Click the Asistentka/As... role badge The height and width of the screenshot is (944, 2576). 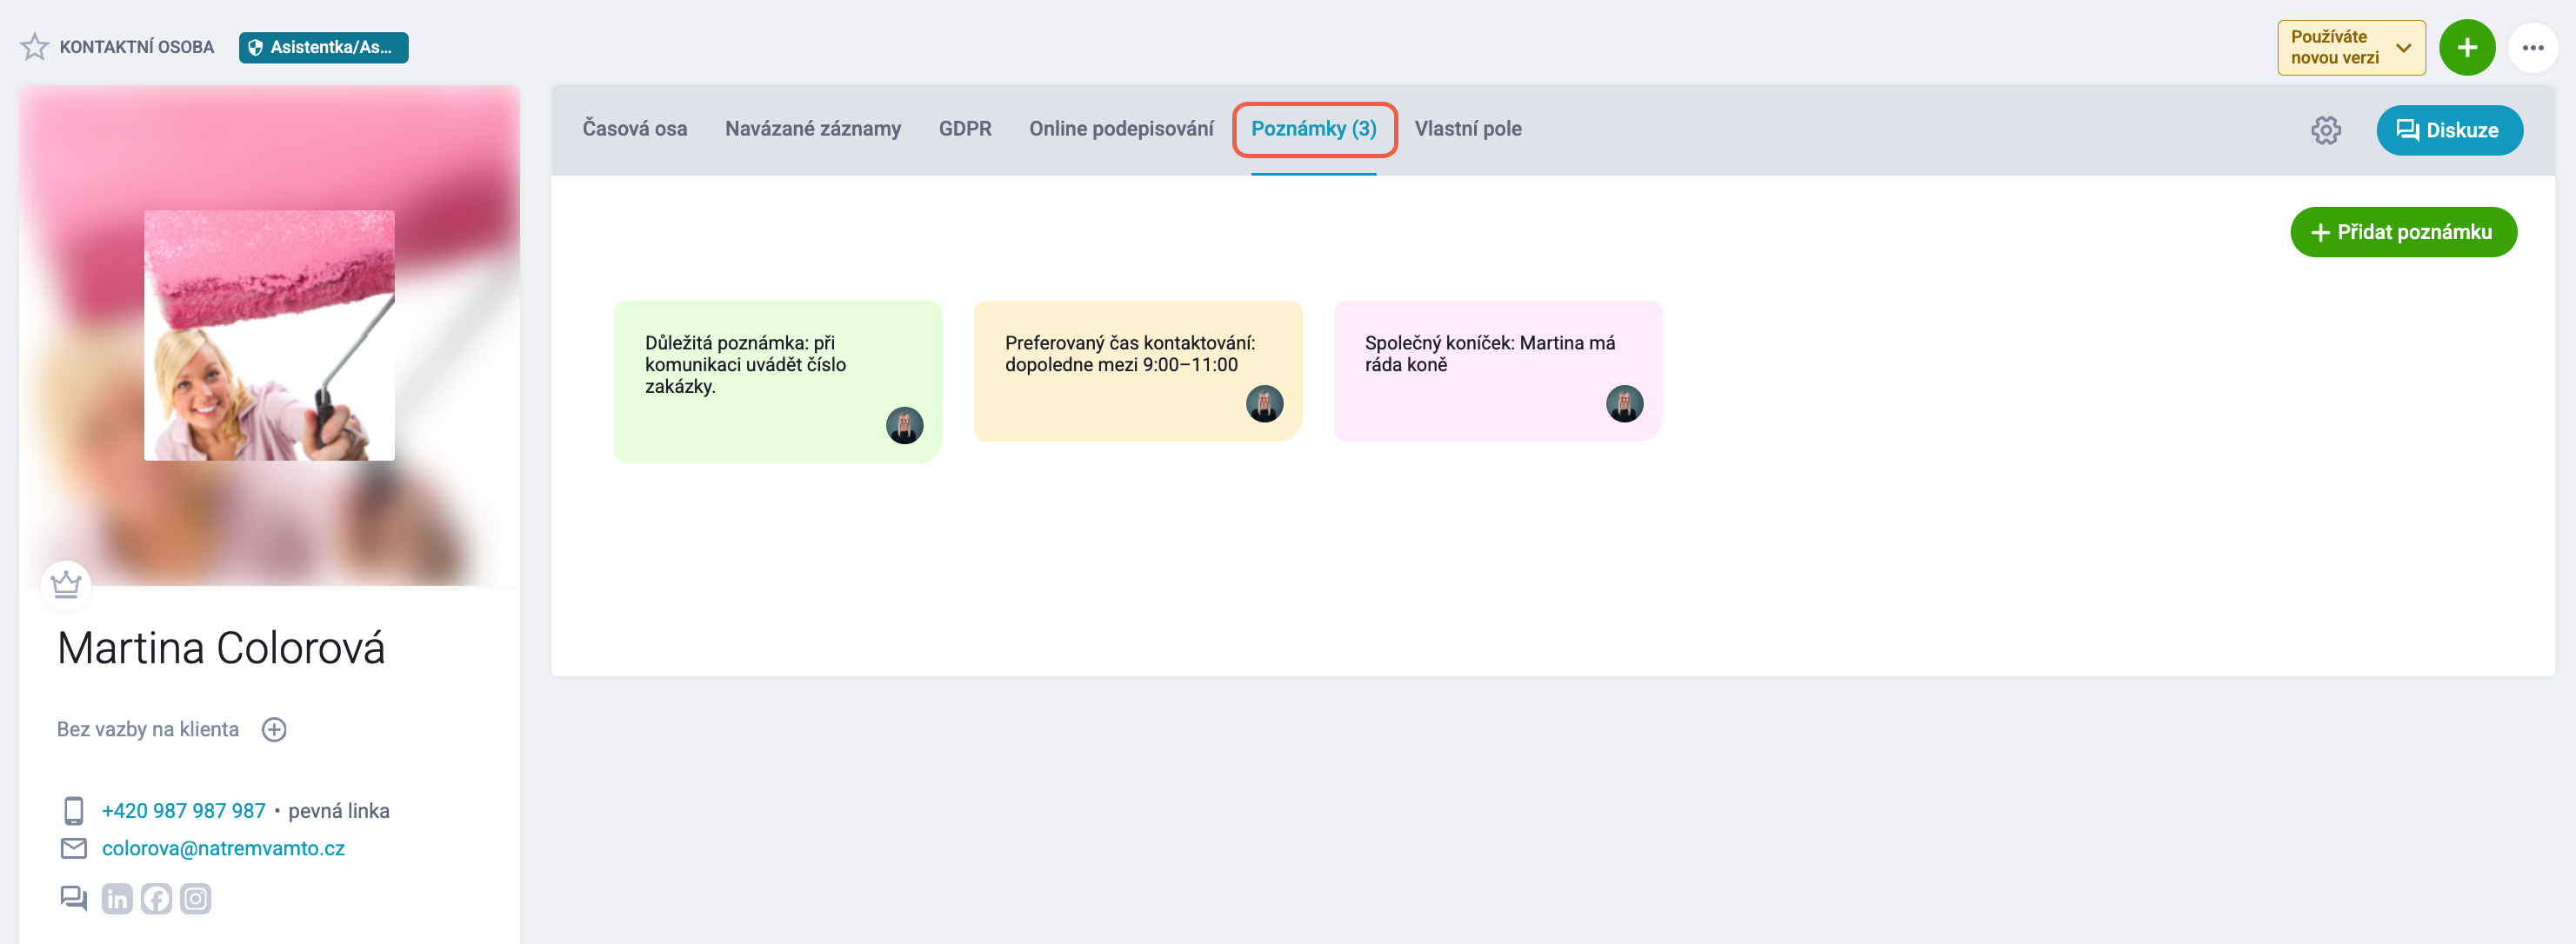click(323, 47)
